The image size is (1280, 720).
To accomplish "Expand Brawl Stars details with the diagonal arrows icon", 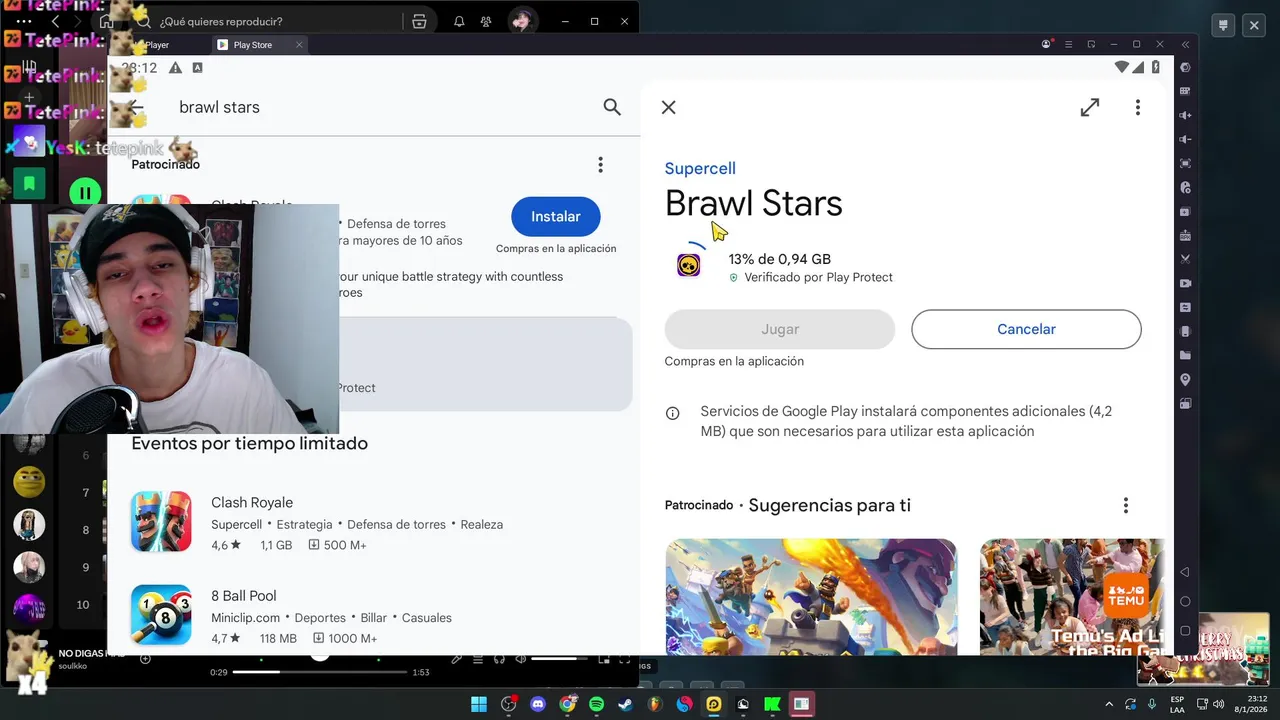I will tap(1090, 107).
